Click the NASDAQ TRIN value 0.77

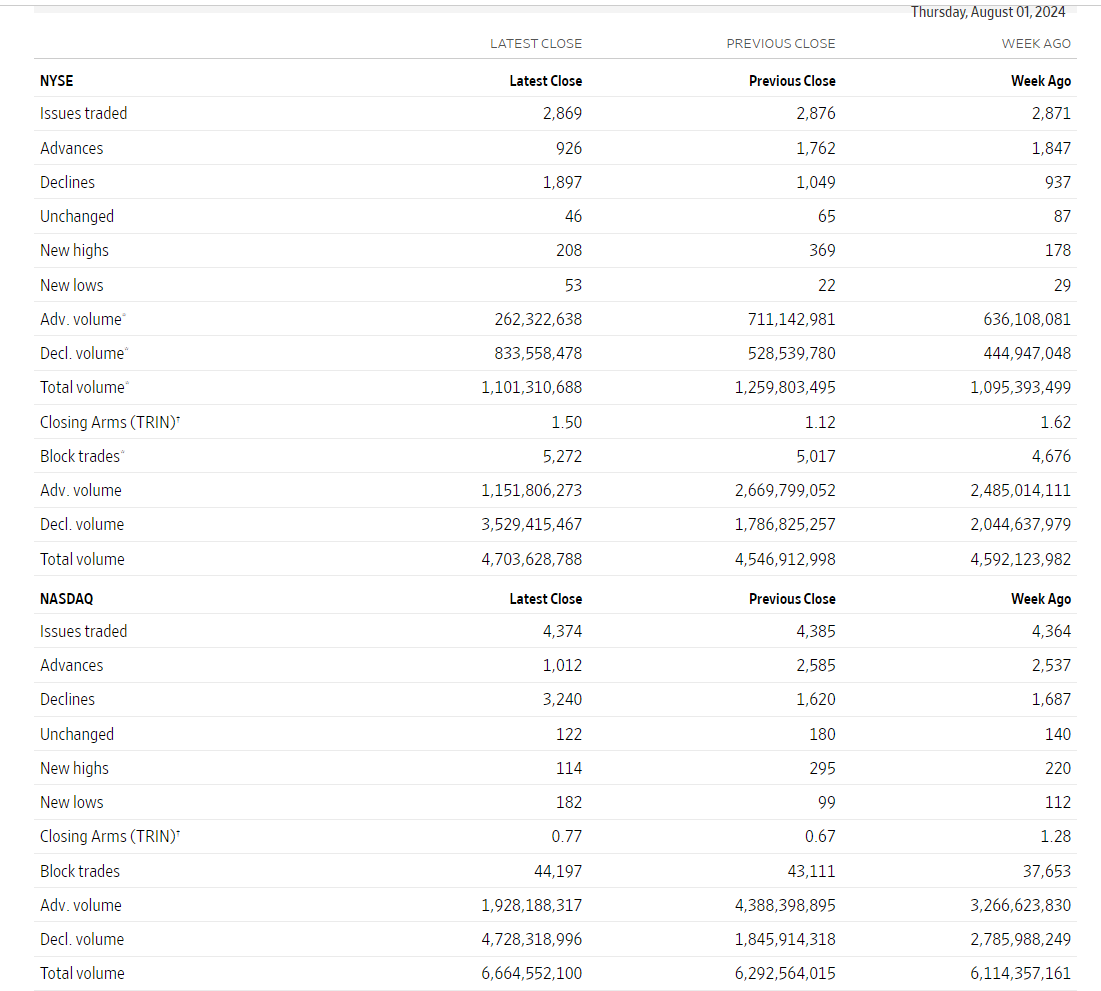coord(567,836)
